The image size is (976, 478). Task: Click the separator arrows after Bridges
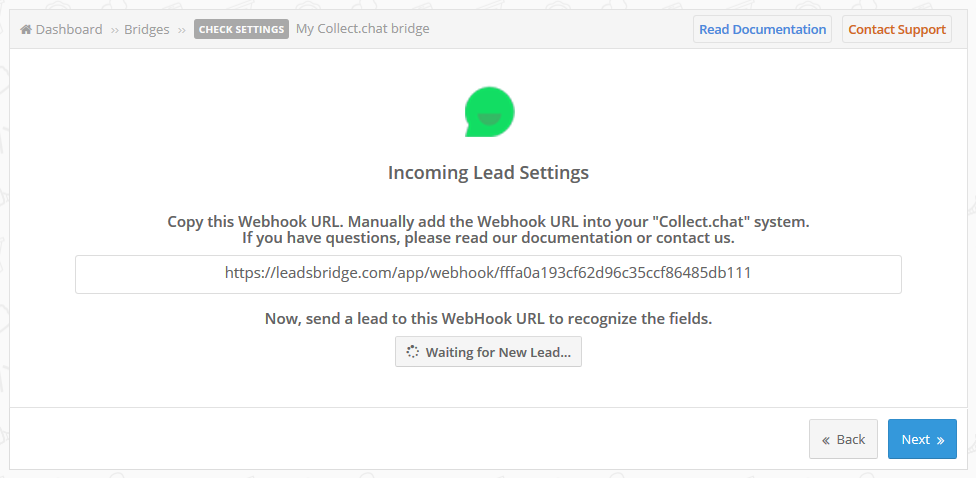(182, 30)
